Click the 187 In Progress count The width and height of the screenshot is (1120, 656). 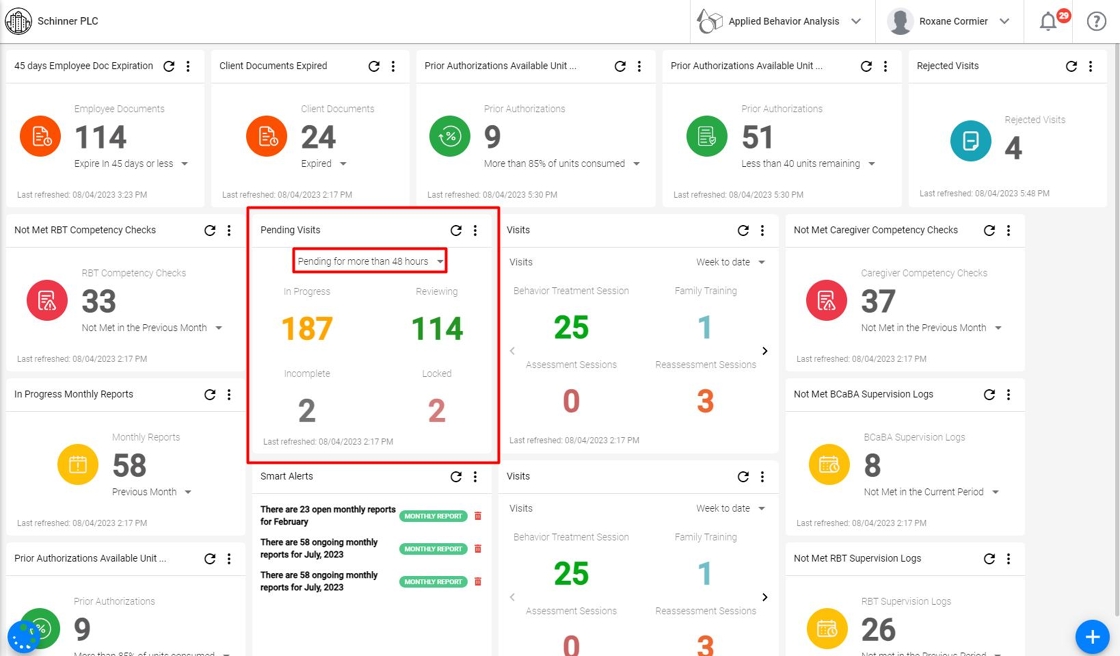pyautogui.click(x=307, y=329)
